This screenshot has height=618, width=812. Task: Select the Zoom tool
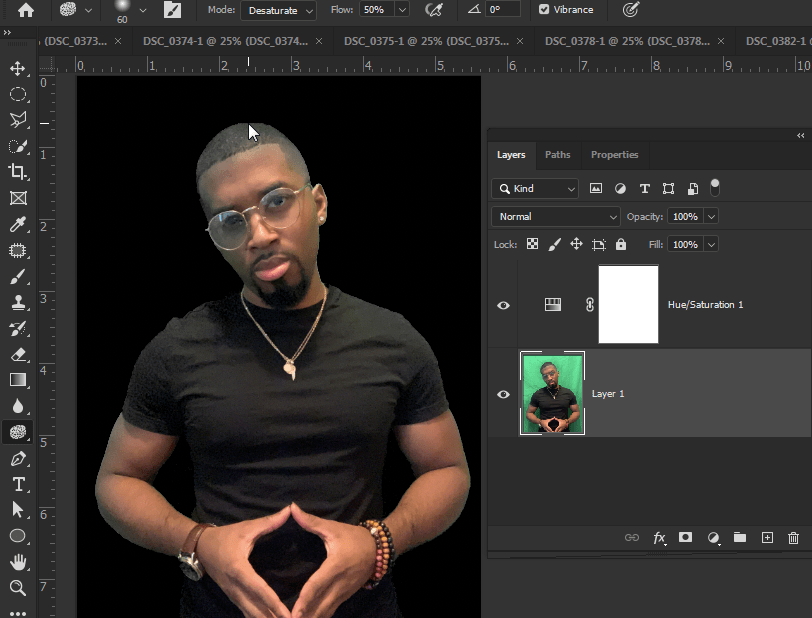point(18,588)
